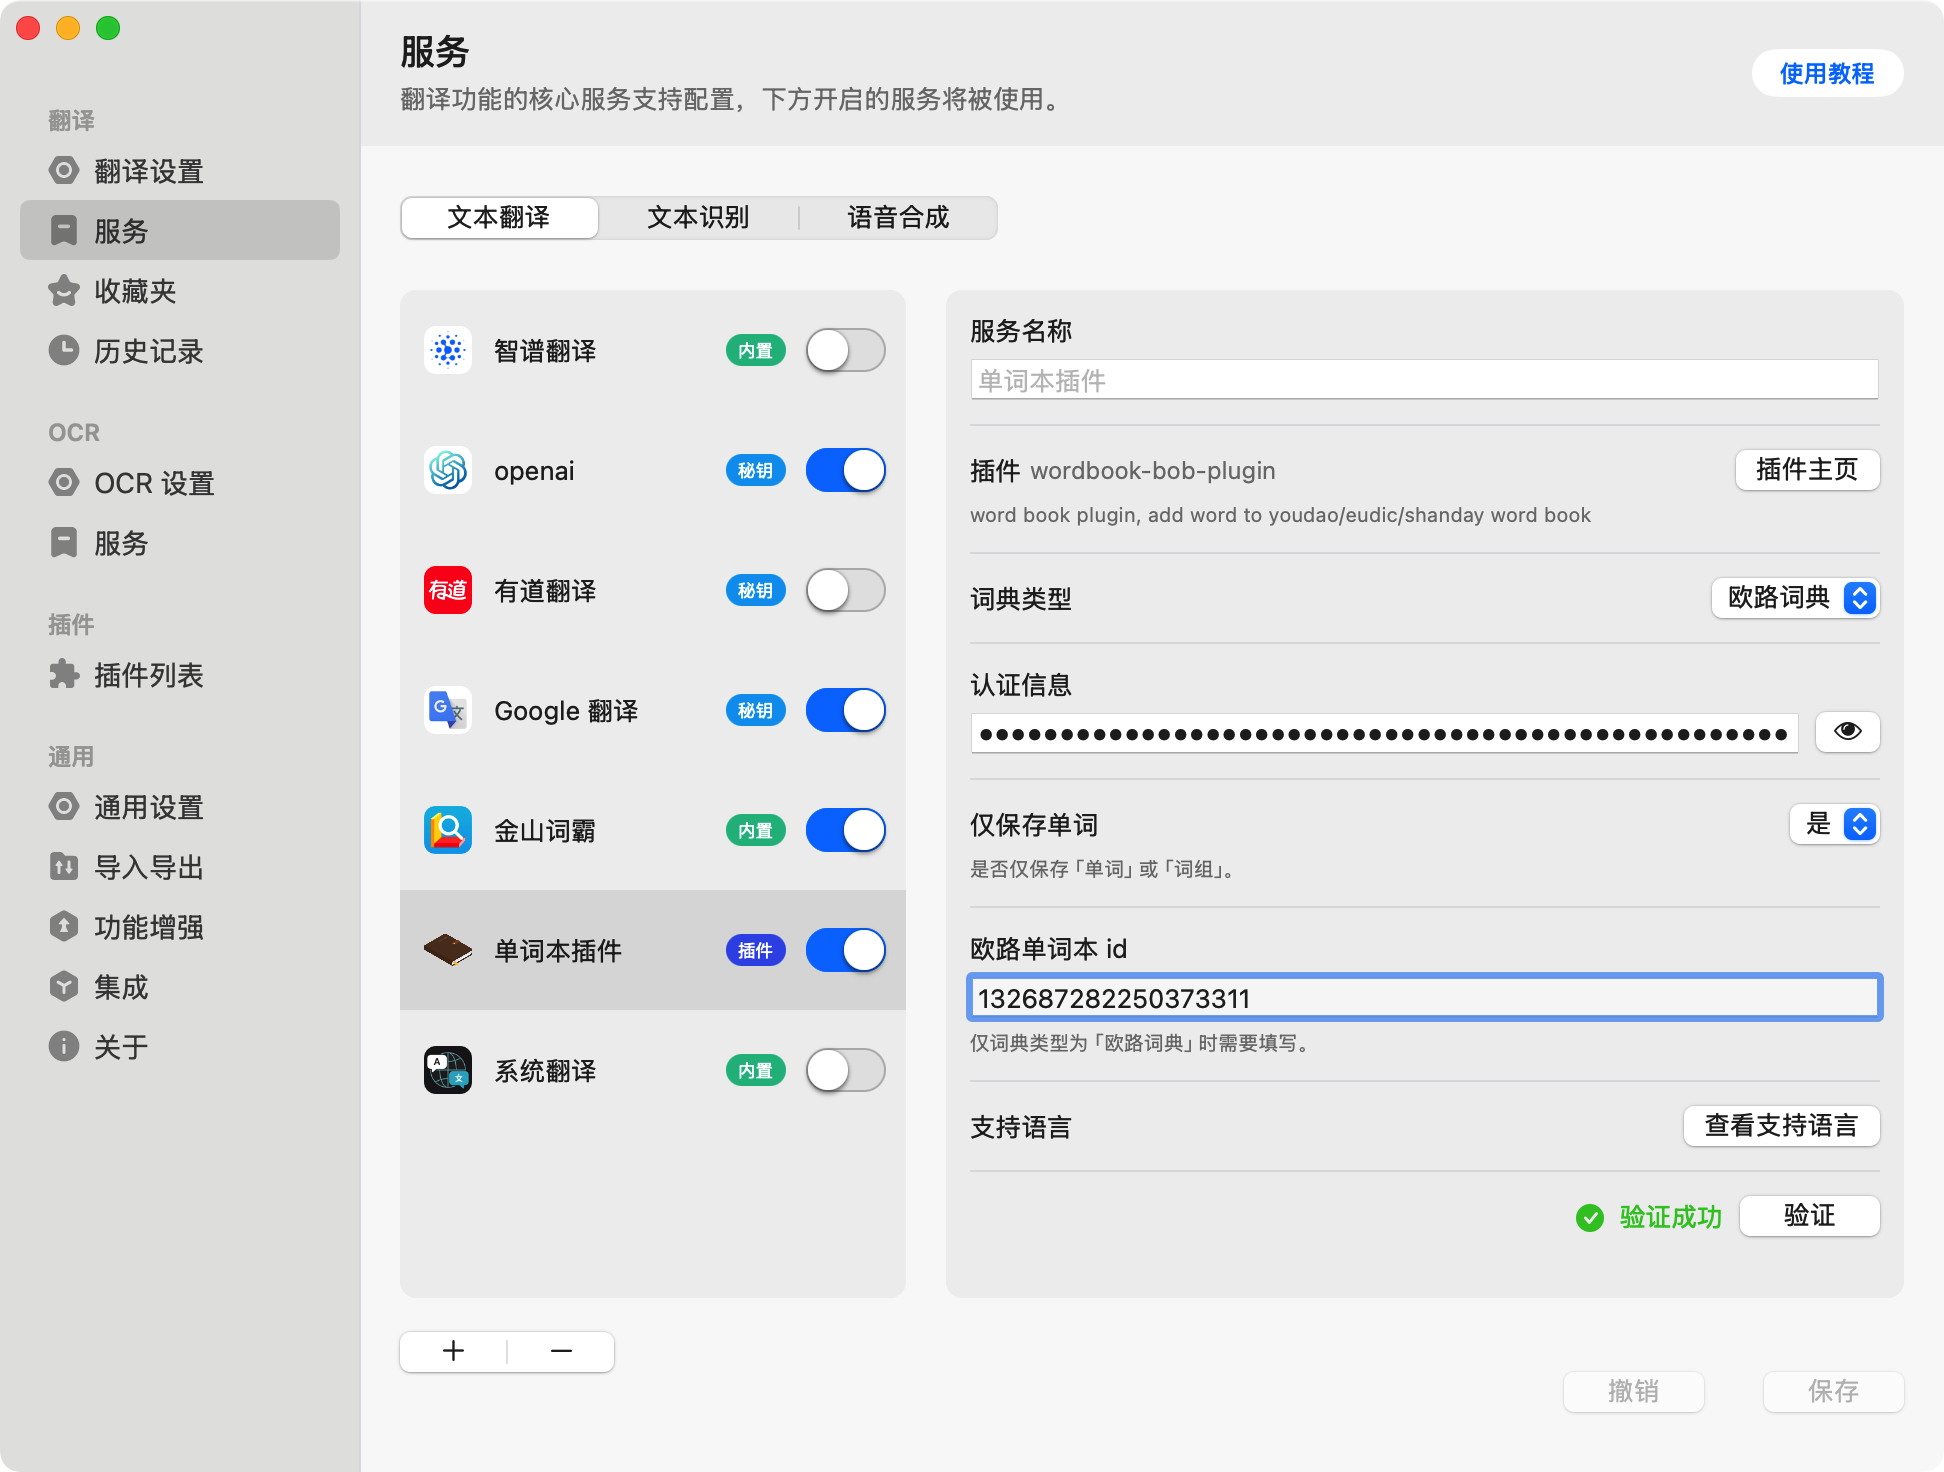The height and width of the screenshot is (1472, 1944).
Task: Click the 金山词霸 service icon
Action: pyautogui.click(x=447, y=831)
